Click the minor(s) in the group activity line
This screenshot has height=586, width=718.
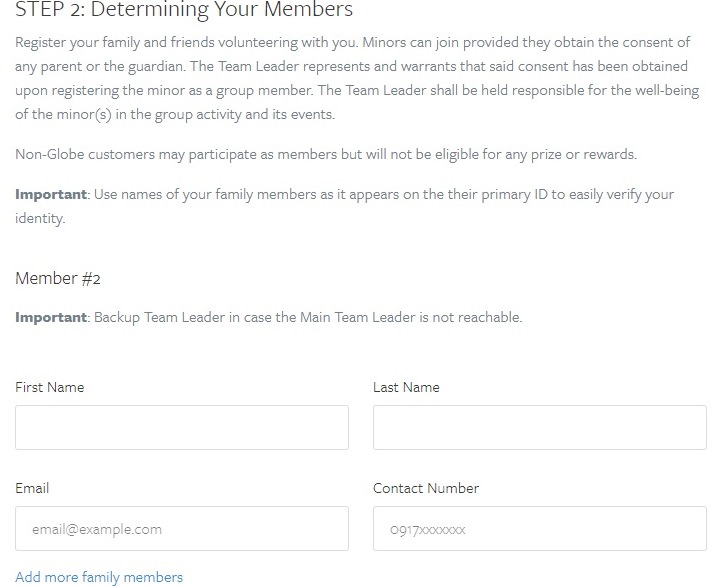click(175, 114)
